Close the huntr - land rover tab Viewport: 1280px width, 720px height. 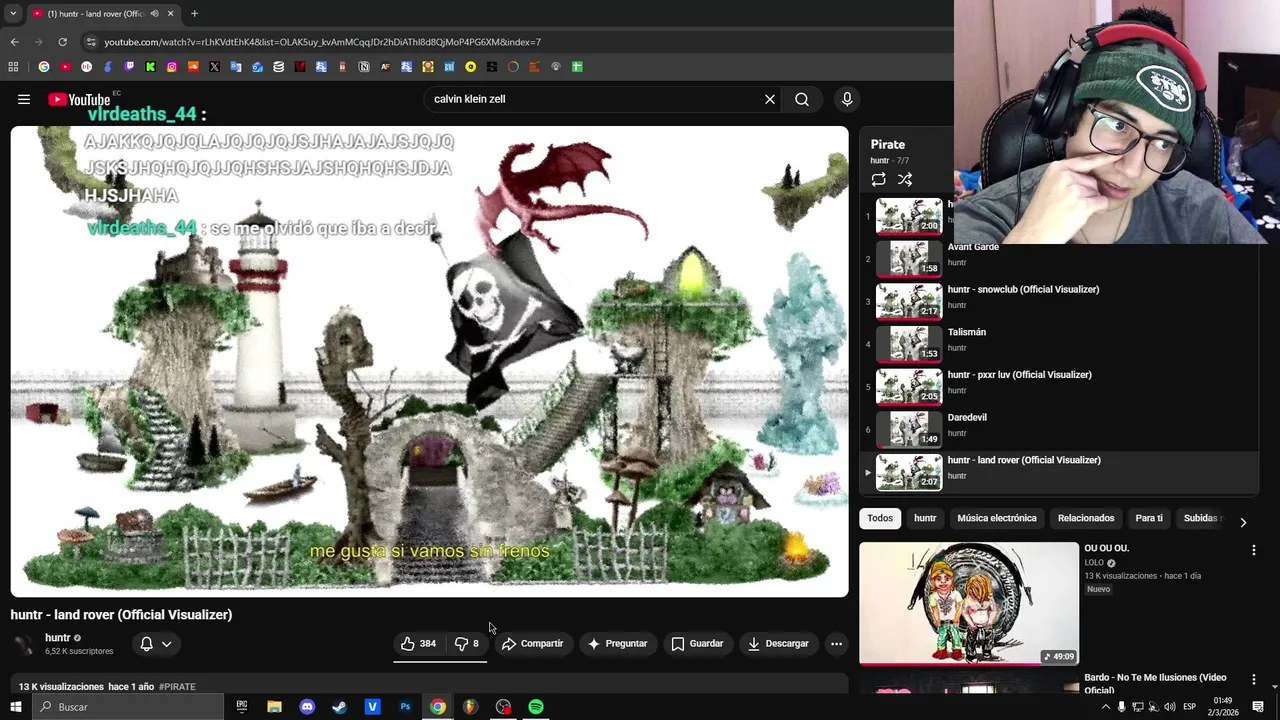point(170,14)
